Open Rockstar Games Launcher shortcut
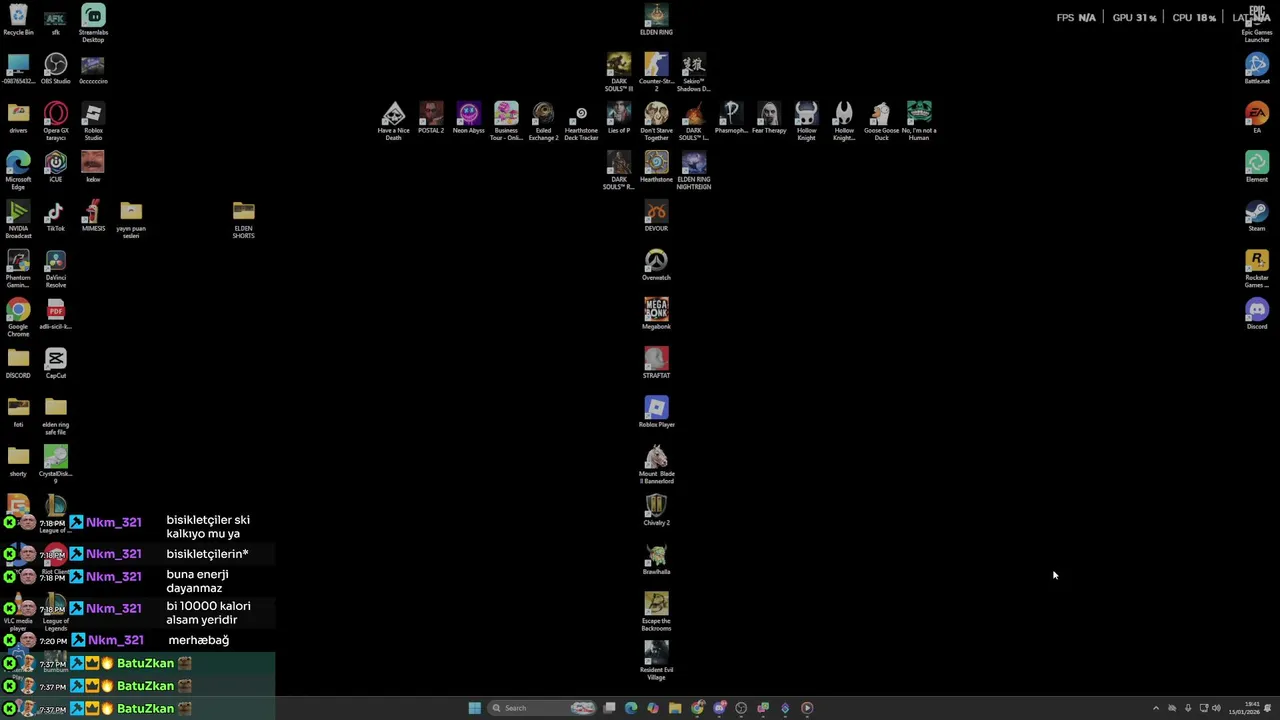This screenshot has width=1280, height=720. coord(1257,269)
